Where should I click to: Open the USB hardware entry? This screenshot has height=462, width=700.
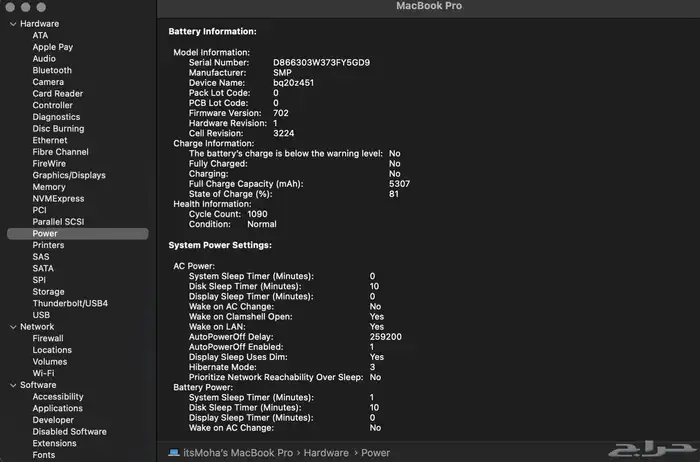pos(41,315)
